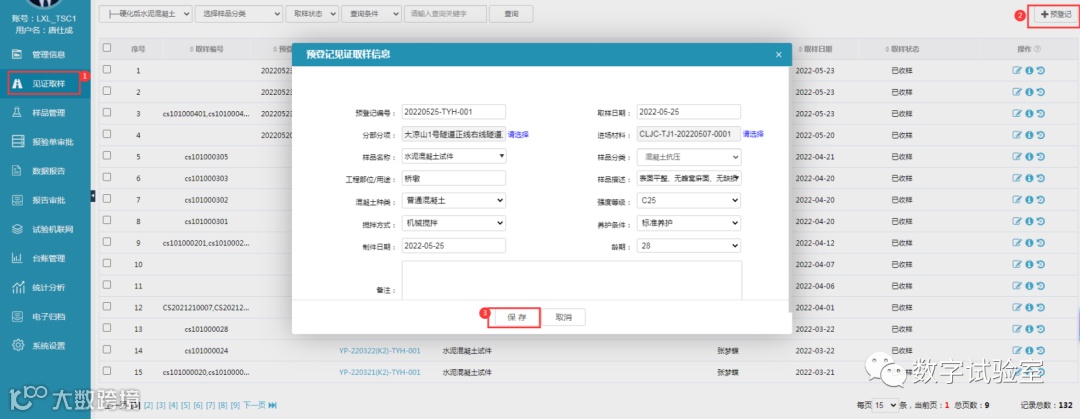
Task: Open 样品管理 in the sidebar
Action: pyautogui.click(x=45, y=112)
